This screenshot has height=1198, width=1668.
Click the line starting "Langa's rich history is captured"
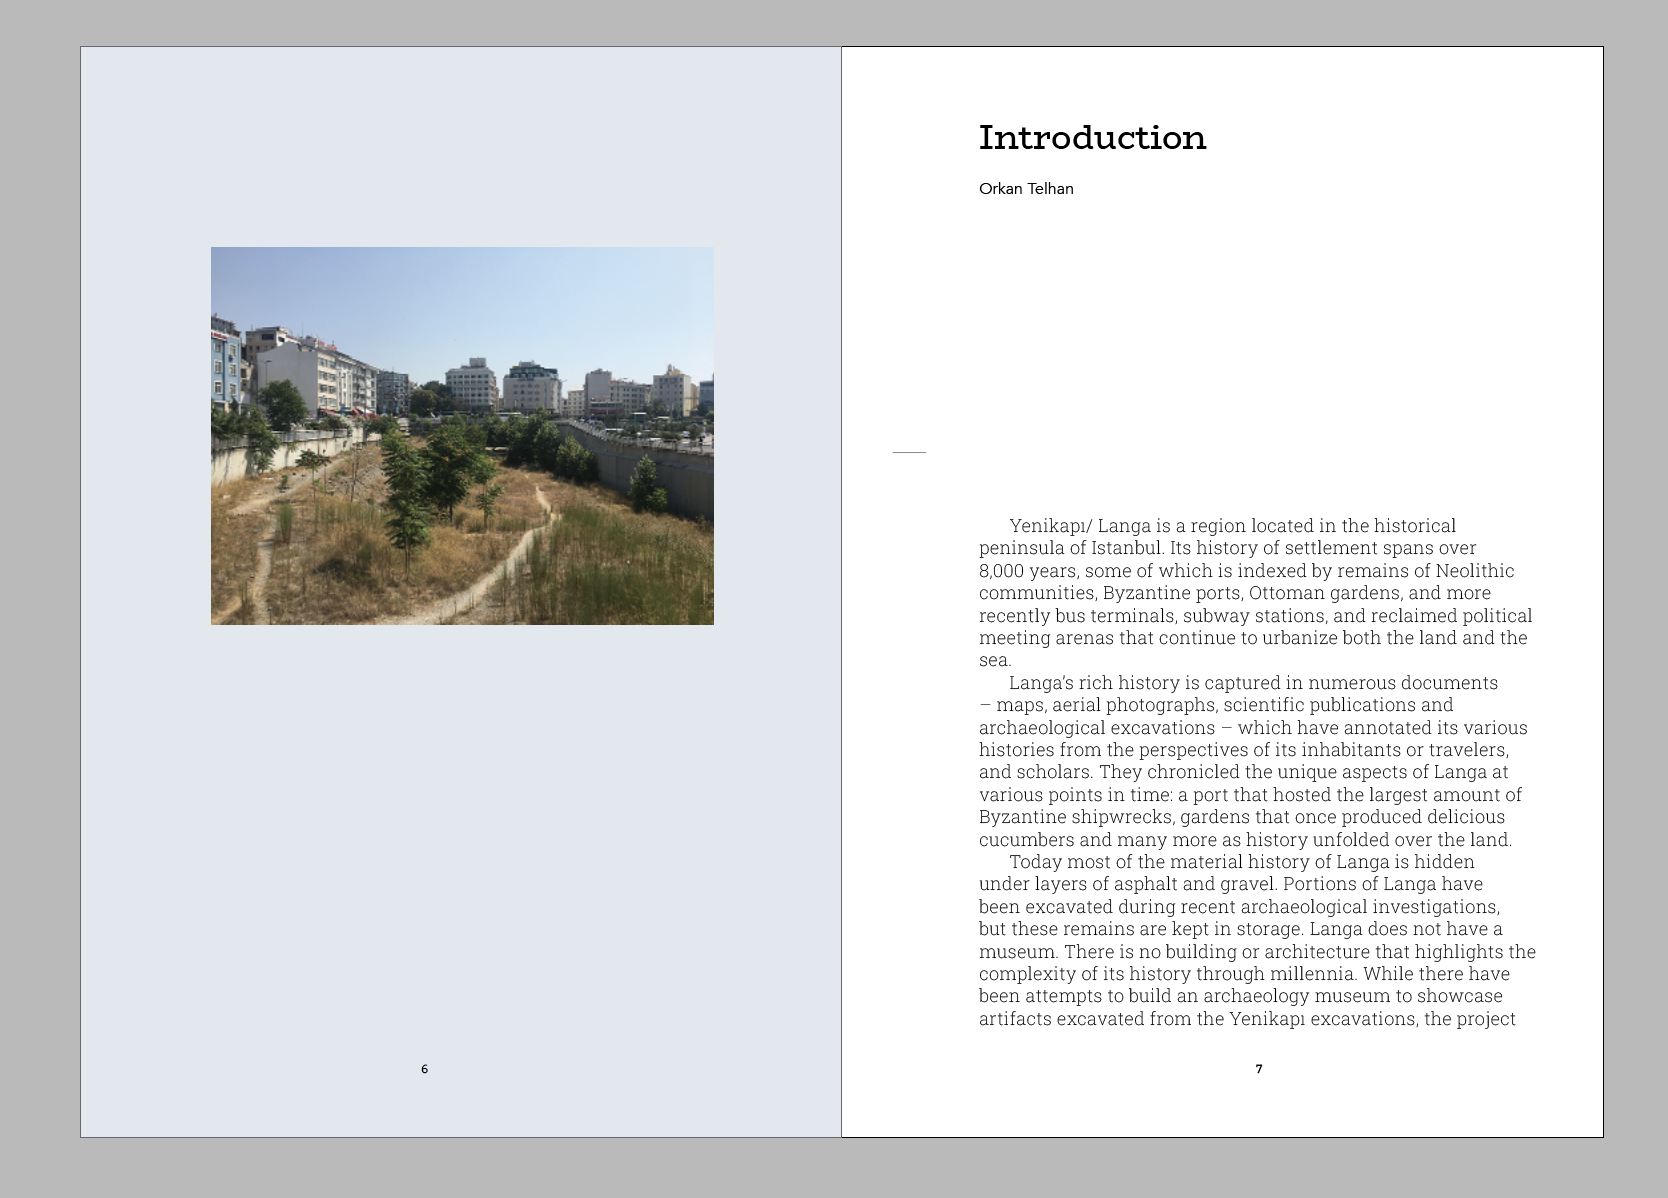pos(1253,683)
